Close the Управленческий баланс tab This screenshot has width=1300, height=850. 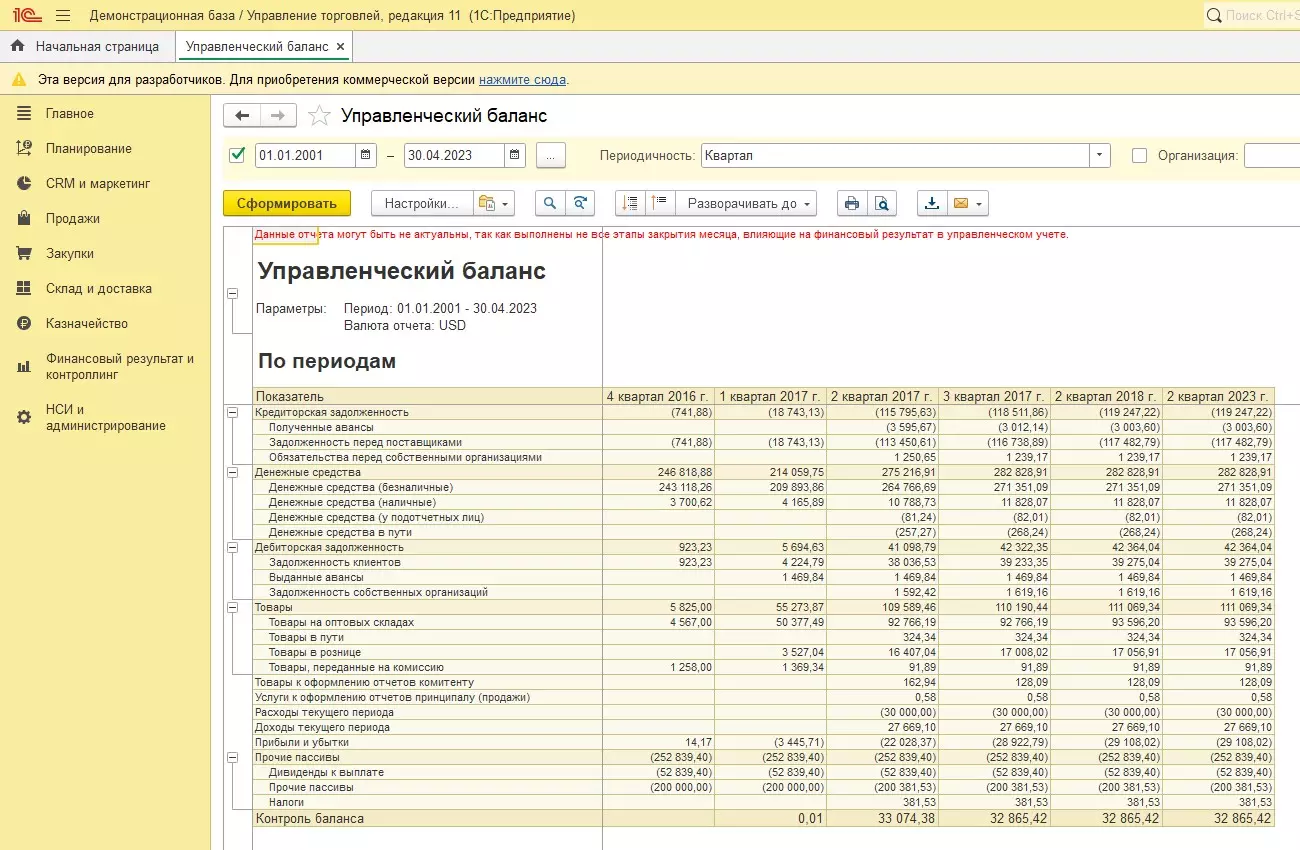pyautogui.click(x=340, y=46)
